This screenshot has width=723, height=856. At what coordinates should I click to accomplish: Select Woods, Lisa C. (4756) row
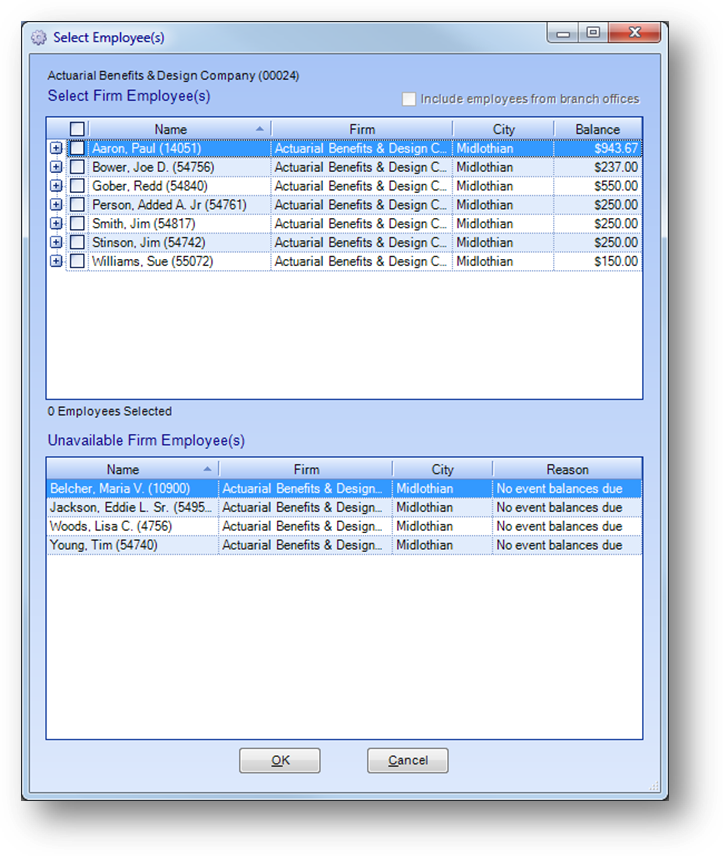[345, 526]
